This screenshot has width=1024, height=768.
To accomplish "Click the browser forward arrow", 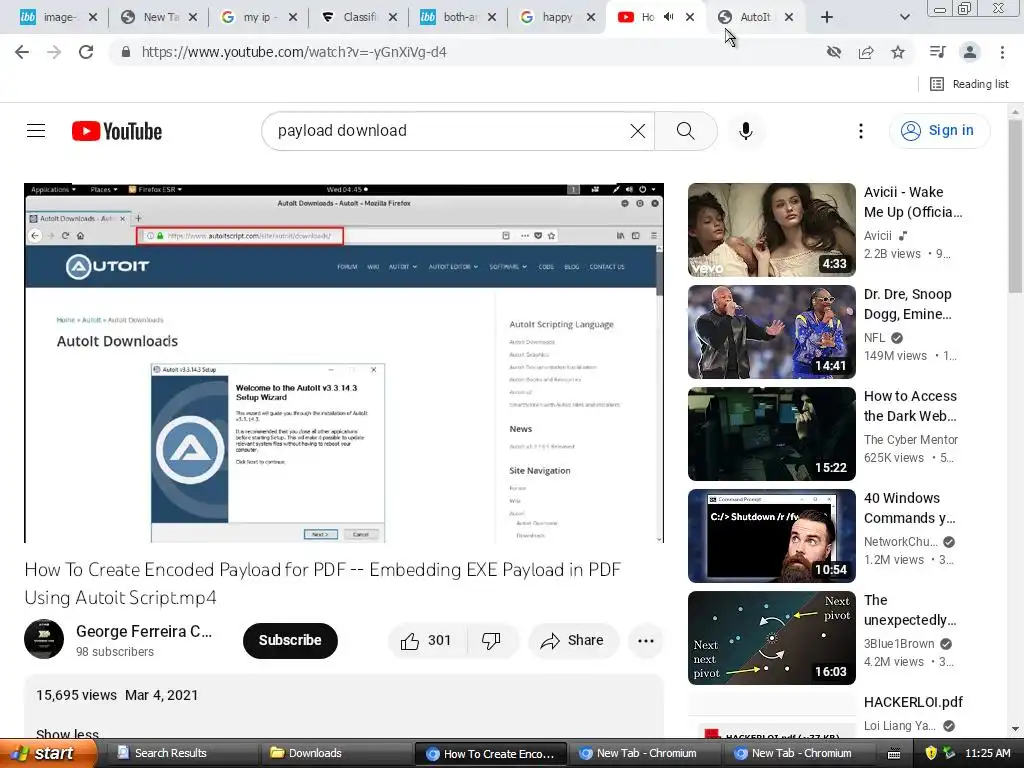I will 54,52.
